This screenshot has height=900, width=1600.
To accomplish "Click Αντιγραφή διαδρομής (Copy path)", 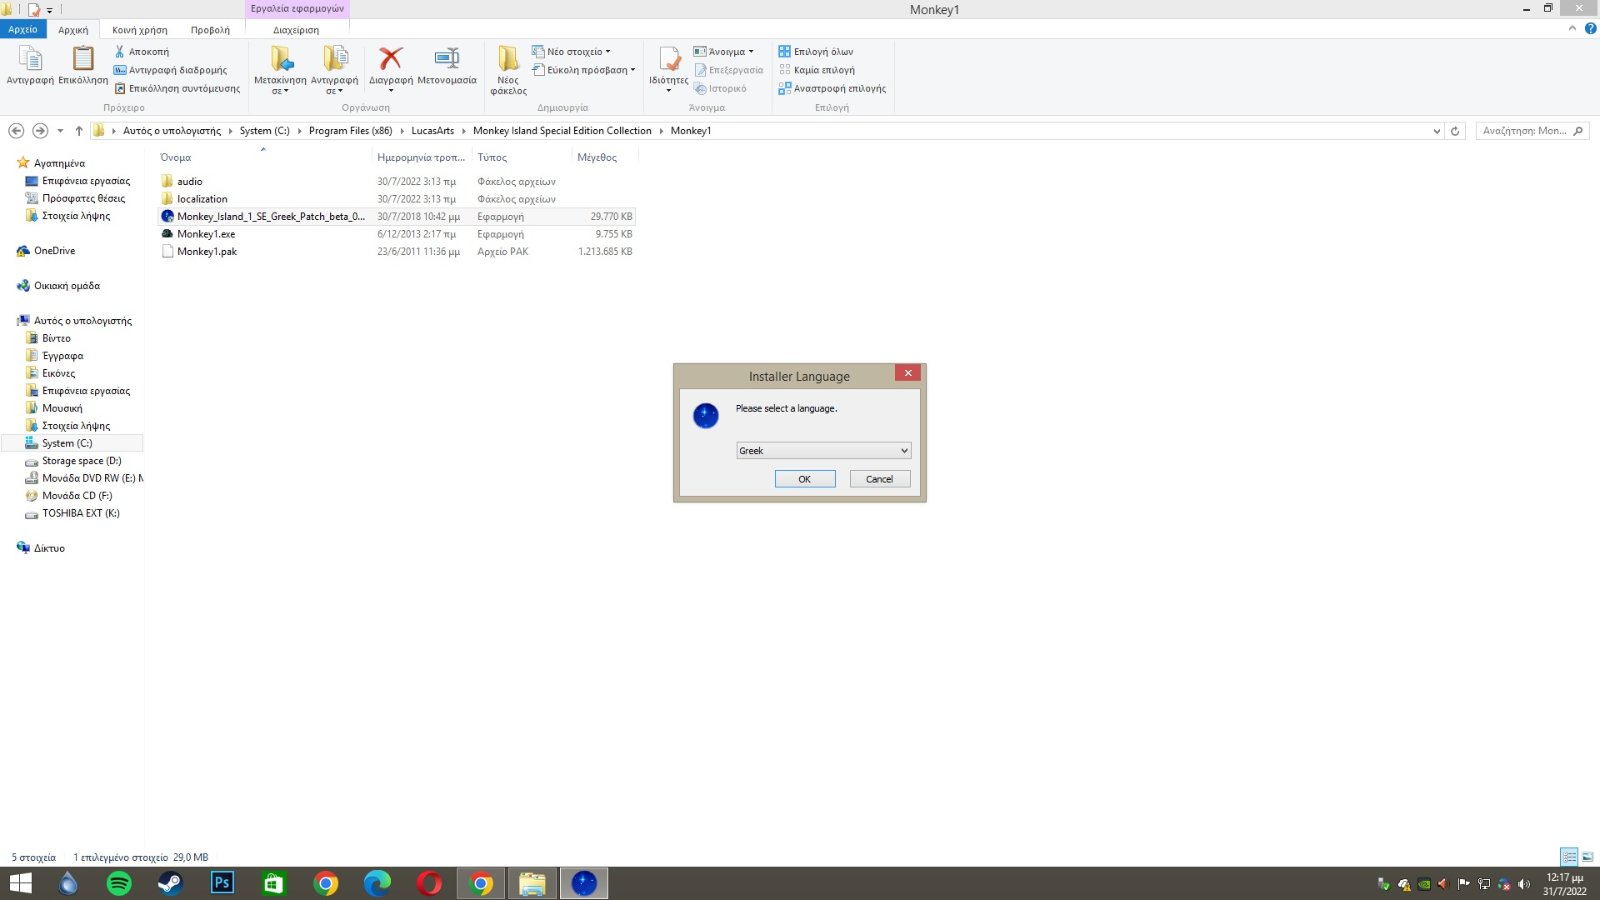I will click(x=170, y=70).
